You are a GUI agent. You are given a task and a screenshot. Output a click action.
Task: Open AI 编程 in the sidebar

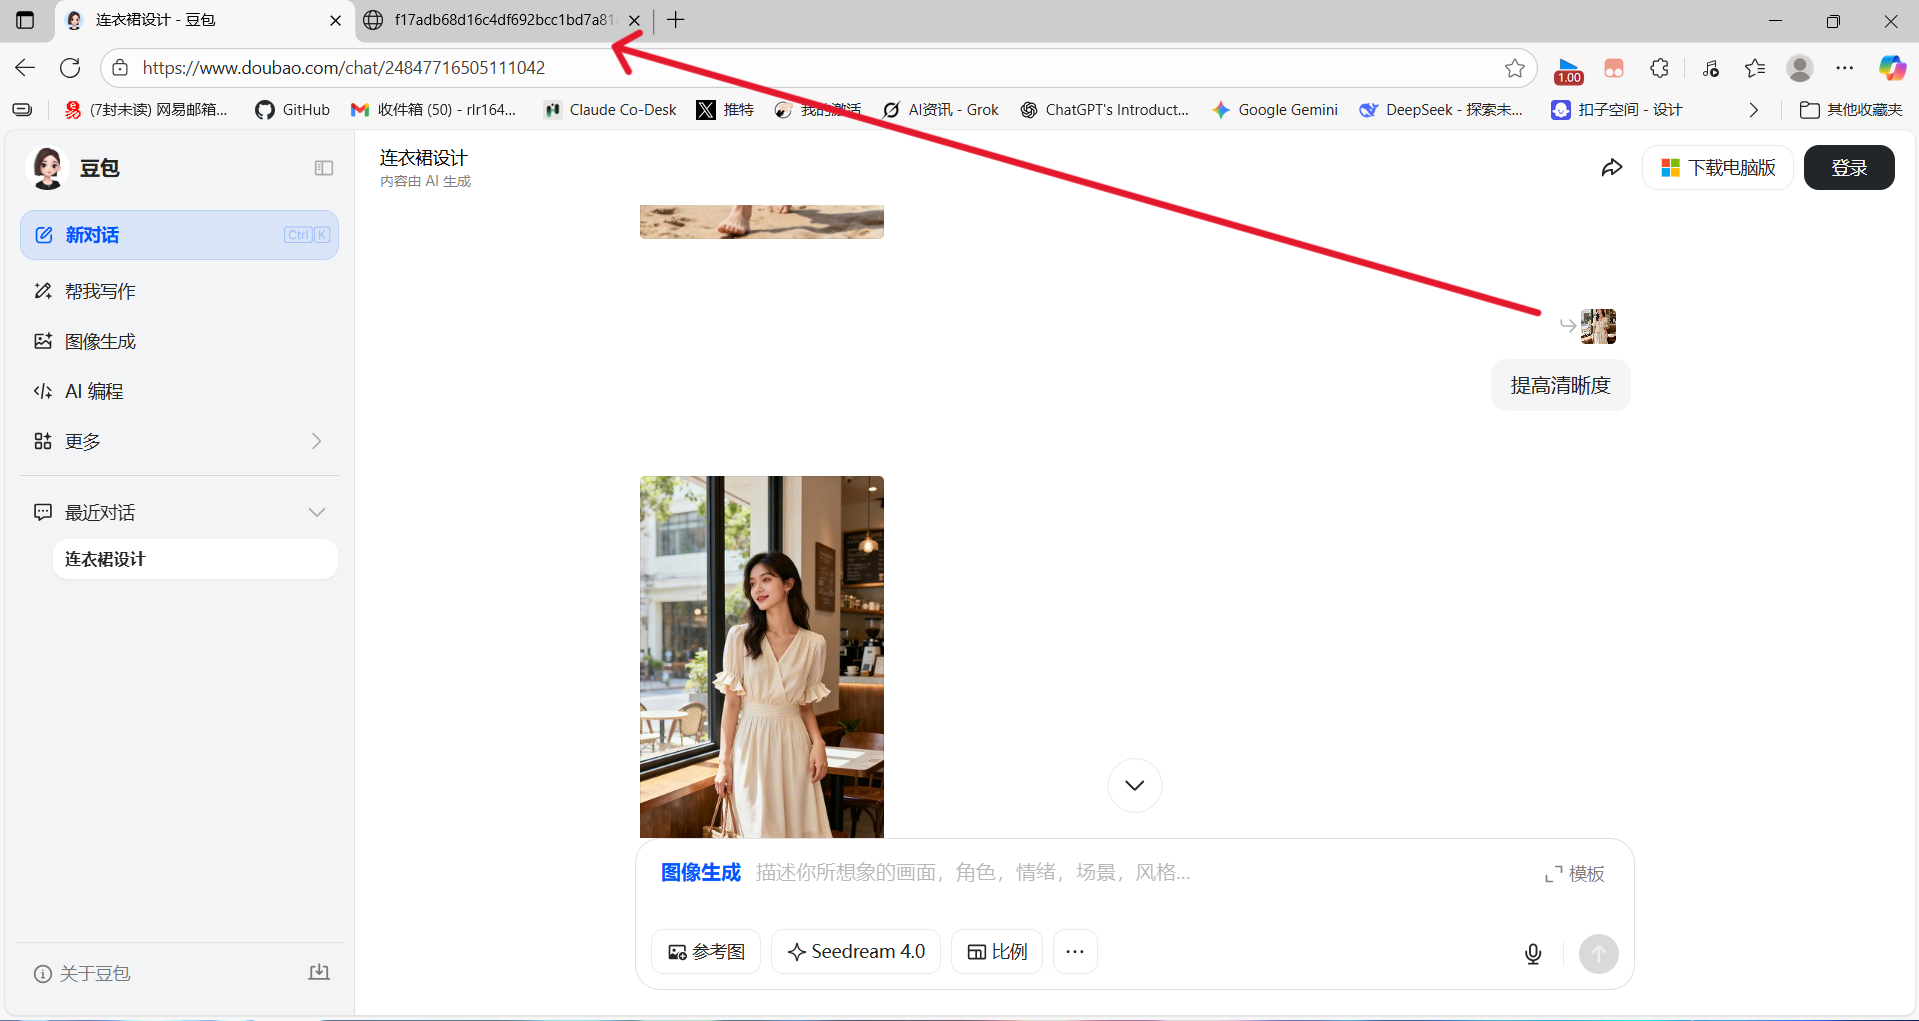94,392
